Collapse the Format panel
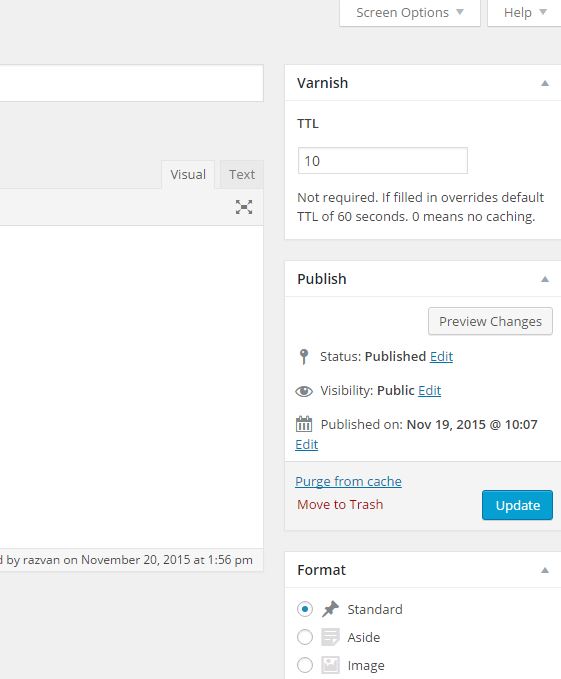The height and width of the screenshot is (679, 561). [545, 570]
